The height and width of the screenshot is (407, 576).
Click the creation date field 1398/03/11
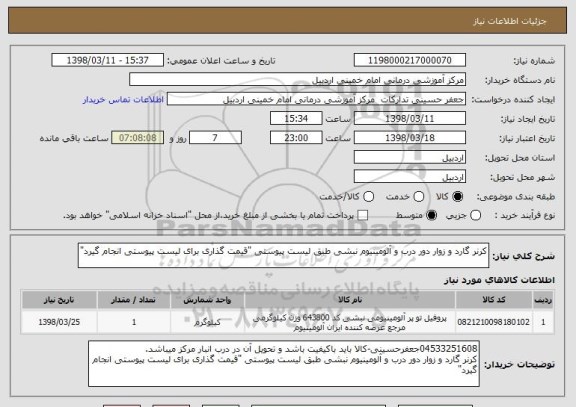[410, 118]
